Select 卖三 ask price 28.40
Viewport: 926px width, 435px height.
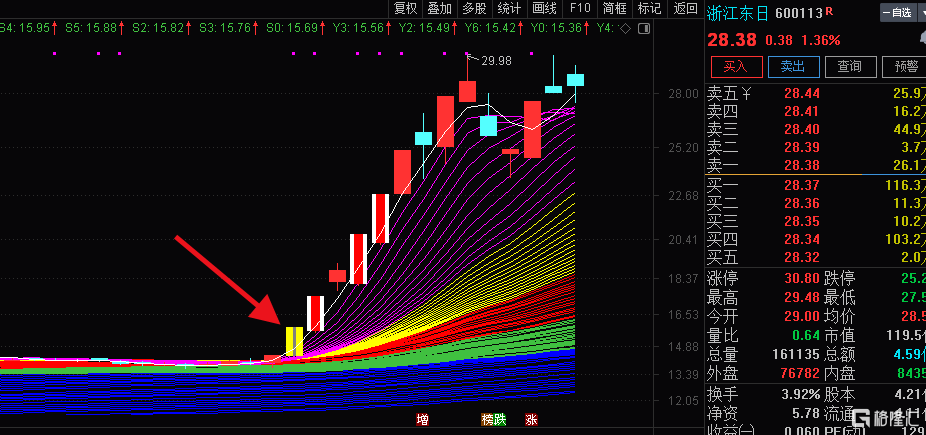[802, 129]
